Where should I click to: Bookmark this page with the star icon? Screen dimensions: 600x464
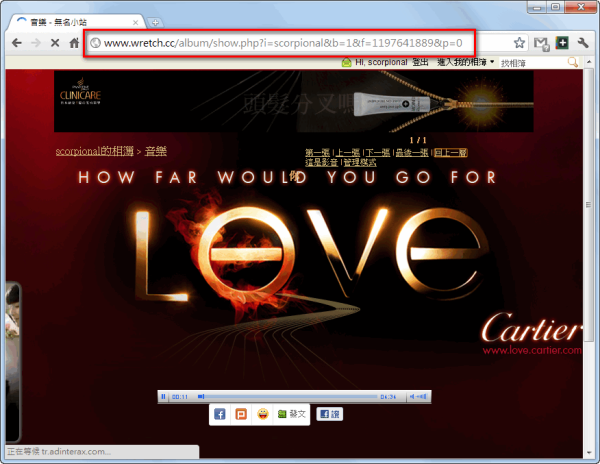[x=519, y=42]
